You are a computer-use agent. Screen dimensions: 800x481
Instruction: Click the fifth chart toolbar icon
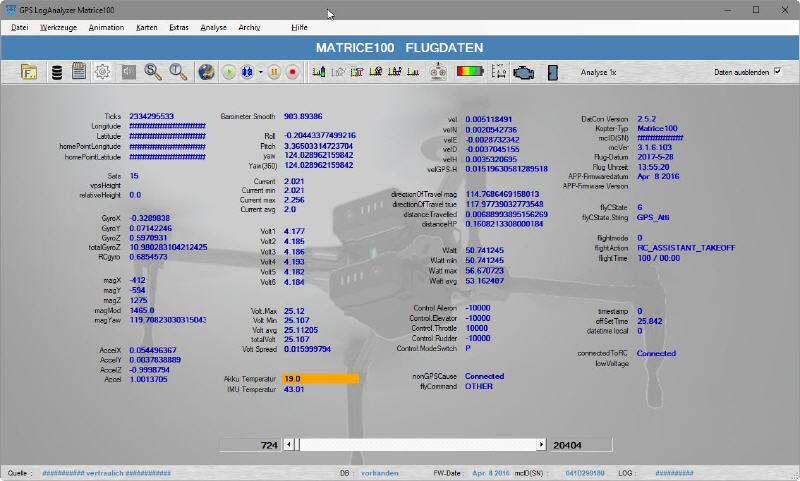click(394, 72)
